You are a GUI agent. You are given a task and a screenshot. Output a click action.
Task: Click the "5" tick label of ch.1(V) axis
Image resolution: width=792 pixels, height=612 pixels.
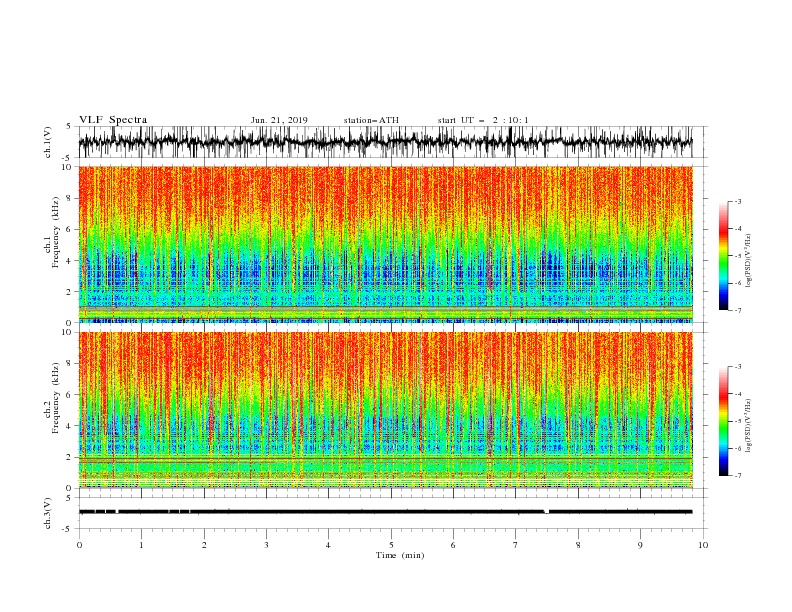click(70, 126)
